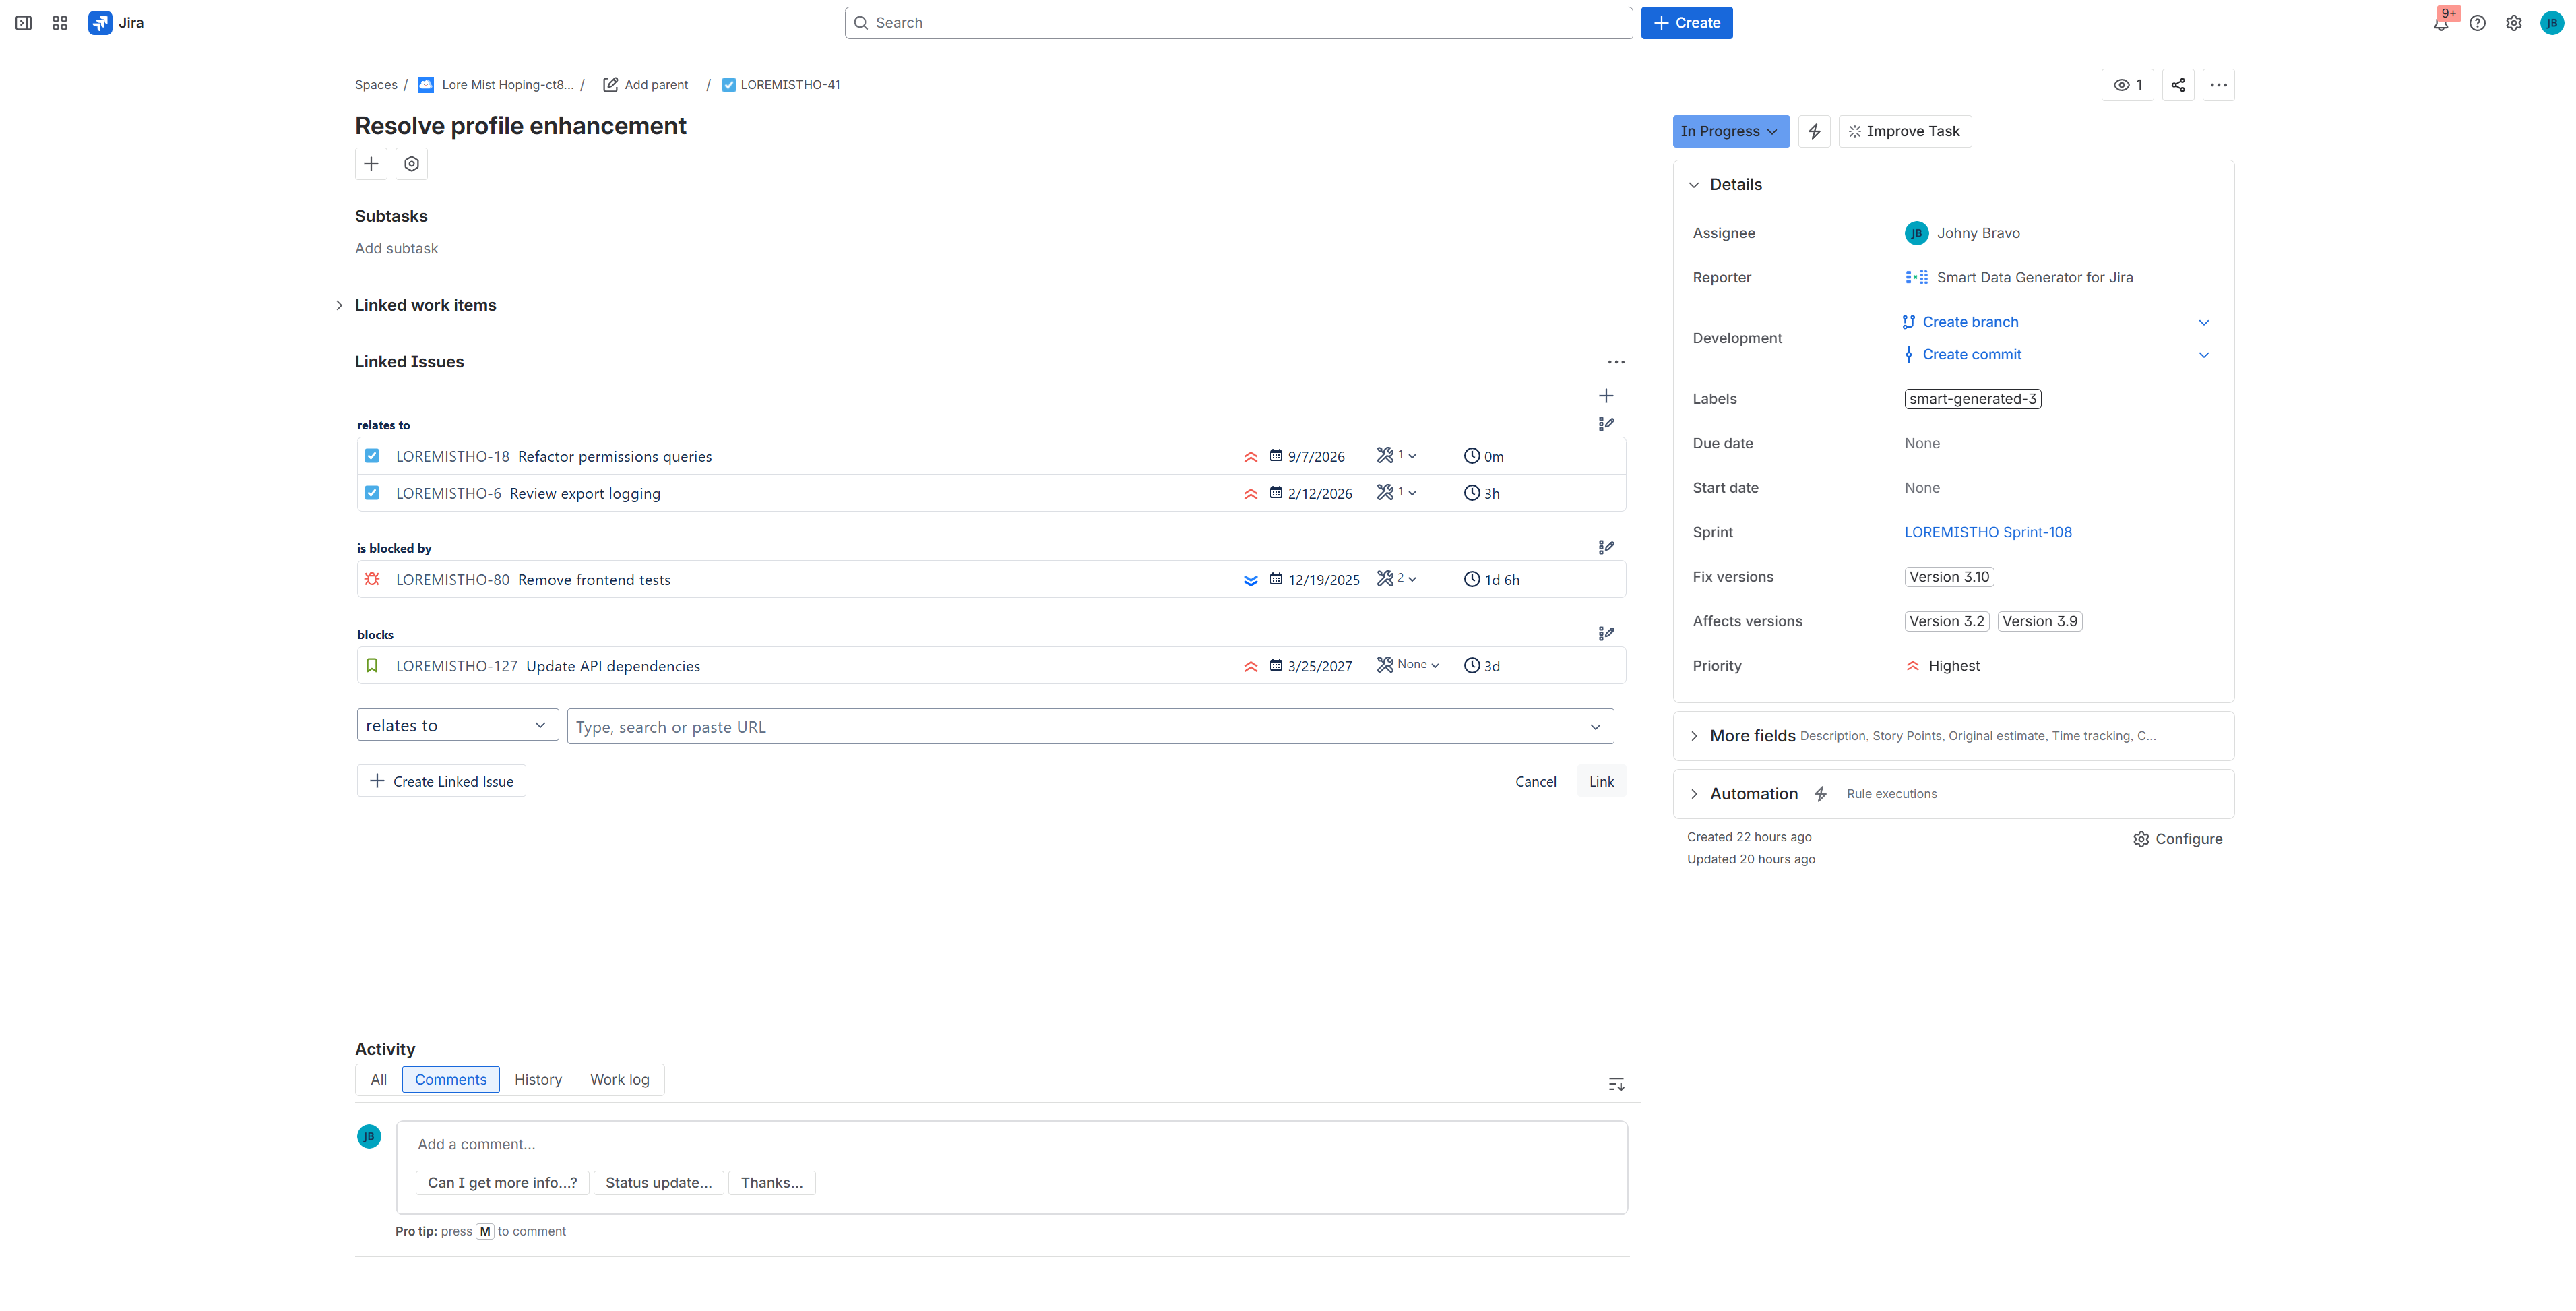Open the In Progress status dropdown

click(1730, 131)
